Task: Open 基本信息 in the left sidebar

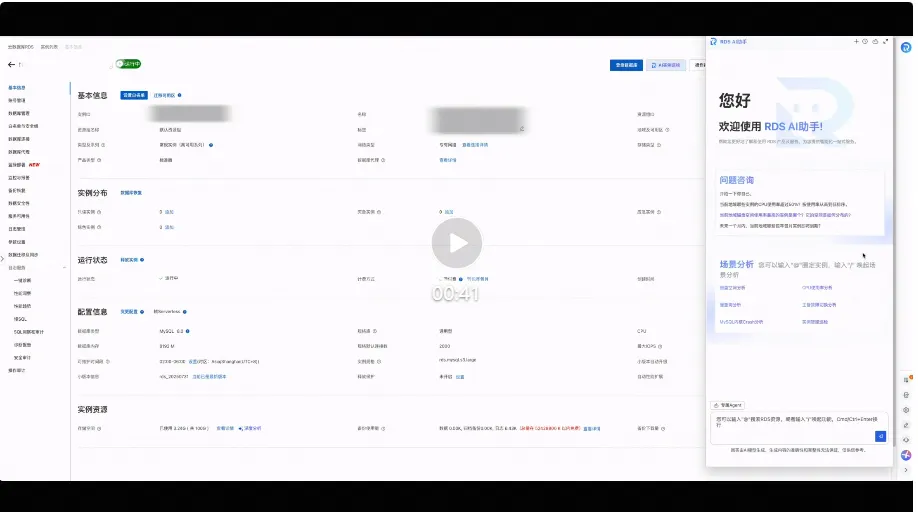Action: [x=17, y=88]
